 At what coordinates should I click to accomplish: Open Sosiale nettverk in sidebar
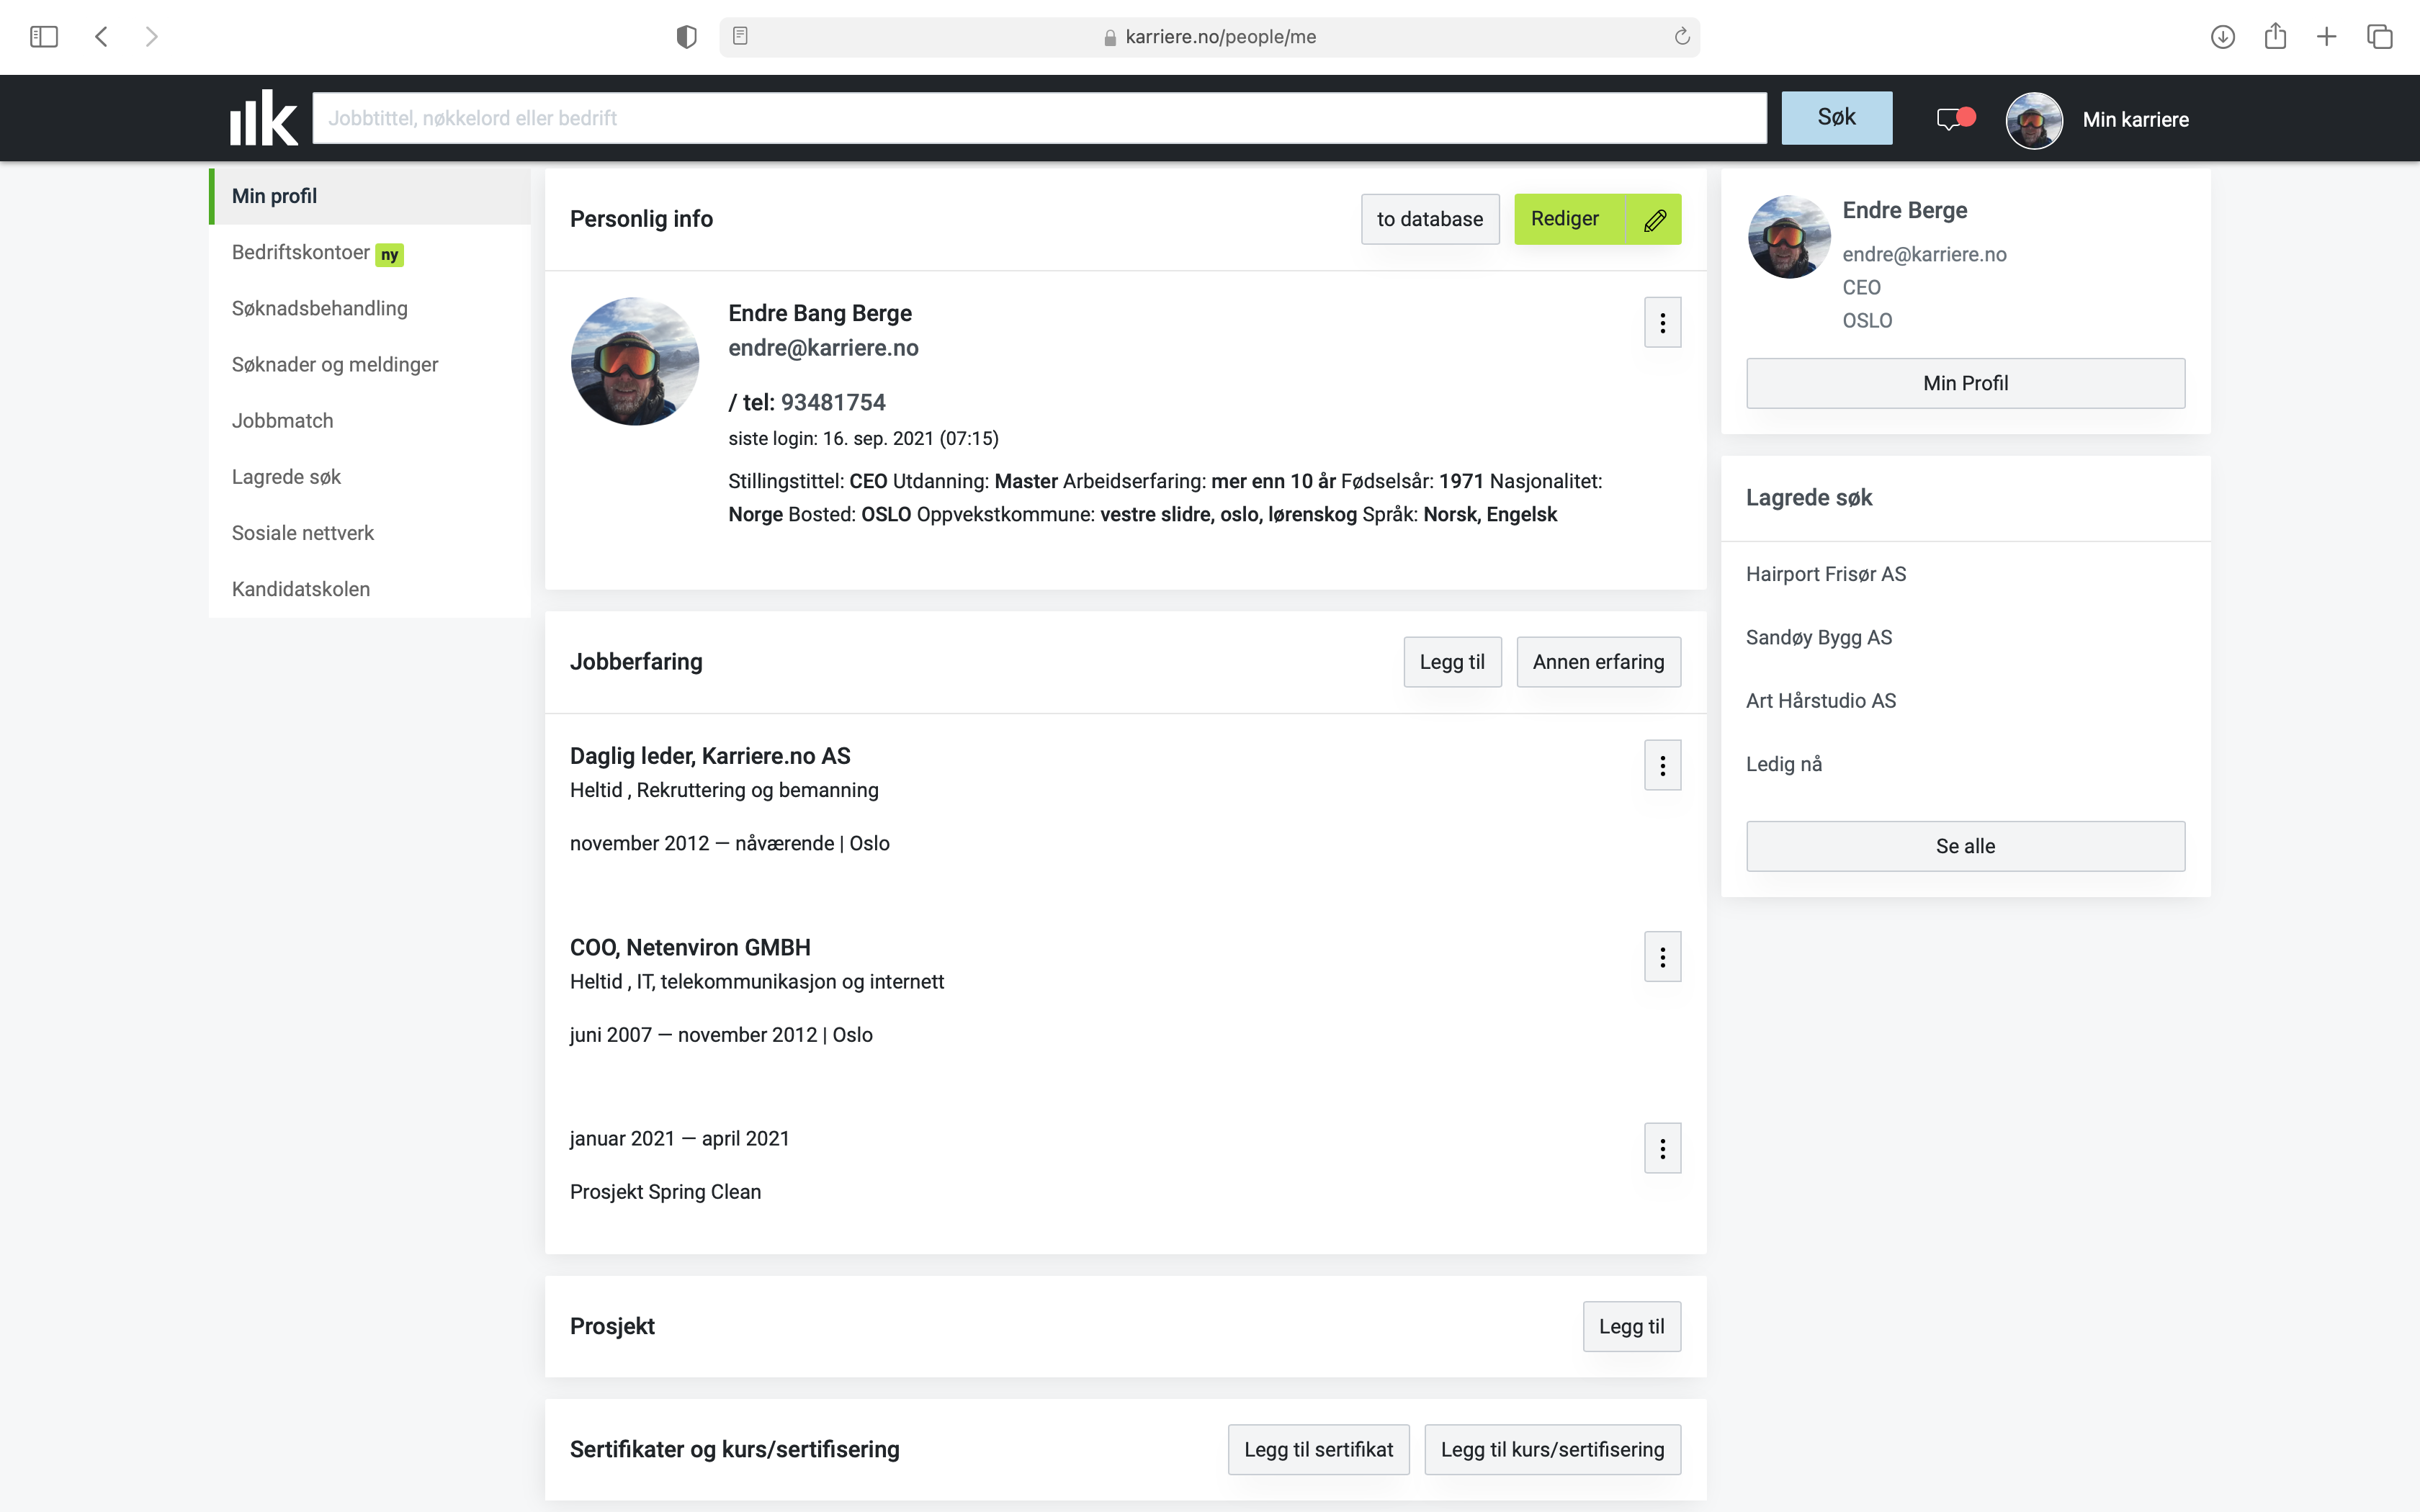[370, 533]
